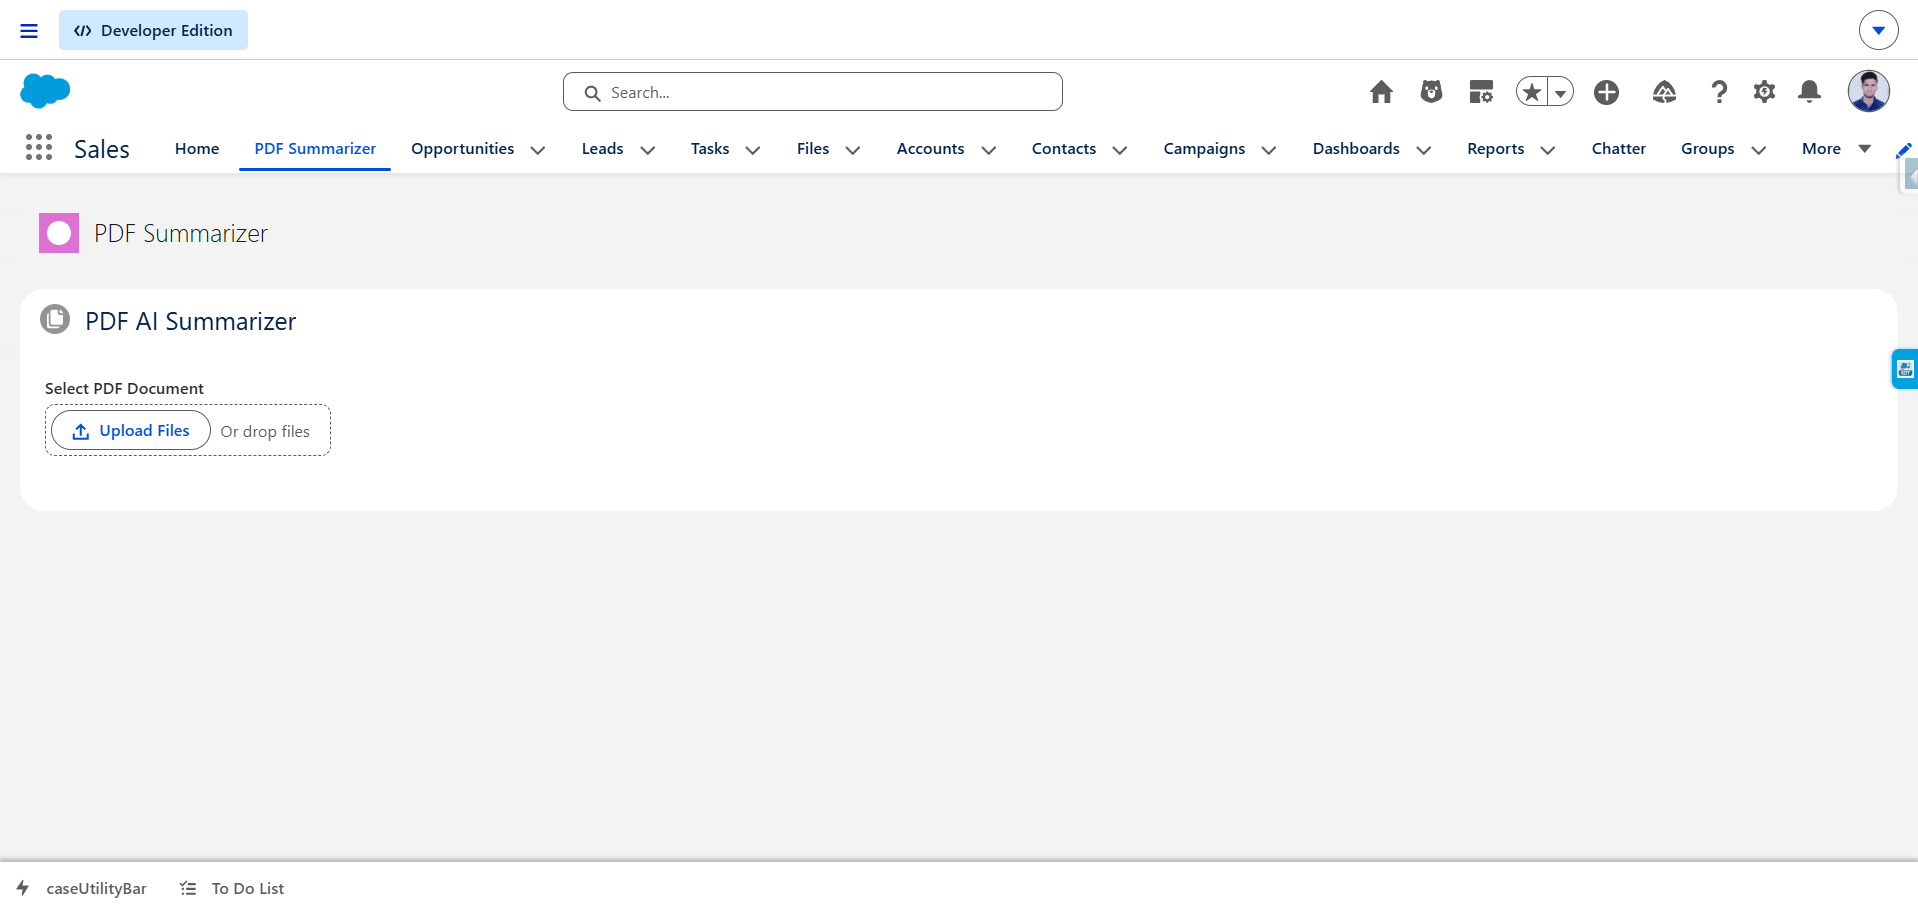The width and height of the screenshot is (1918, 904).
Task: Expand the Accounts tab chevron
Action: [x=989, y=150]
